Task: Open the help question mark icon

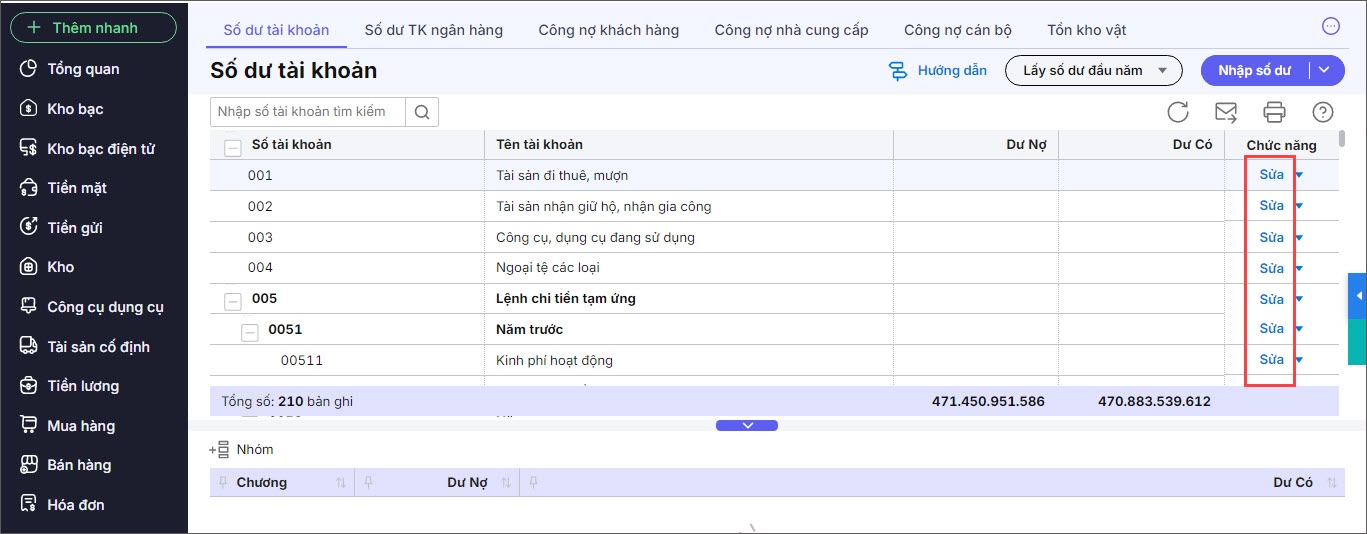Action: point(1323,112)
